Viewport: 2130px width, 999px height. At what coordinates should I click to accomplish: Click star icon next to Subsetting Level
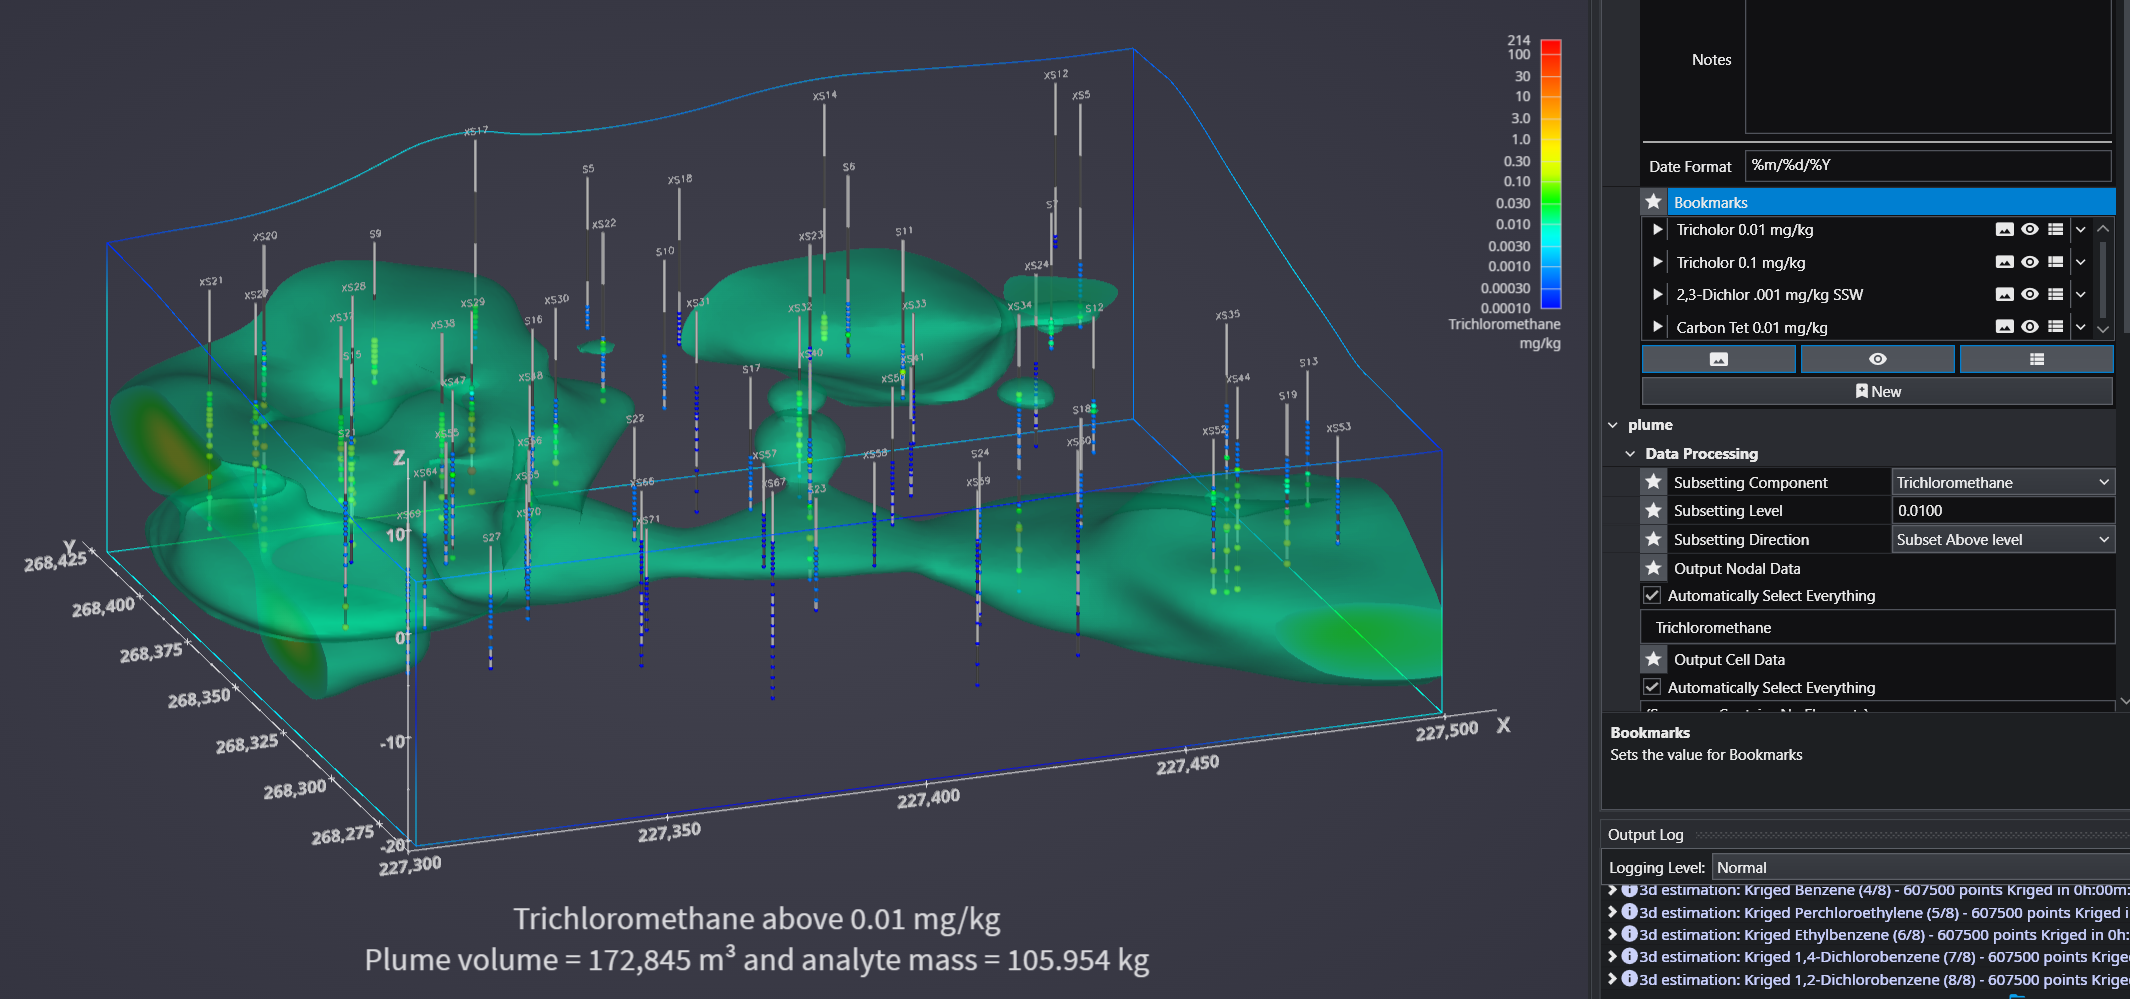pos(1654,511)
